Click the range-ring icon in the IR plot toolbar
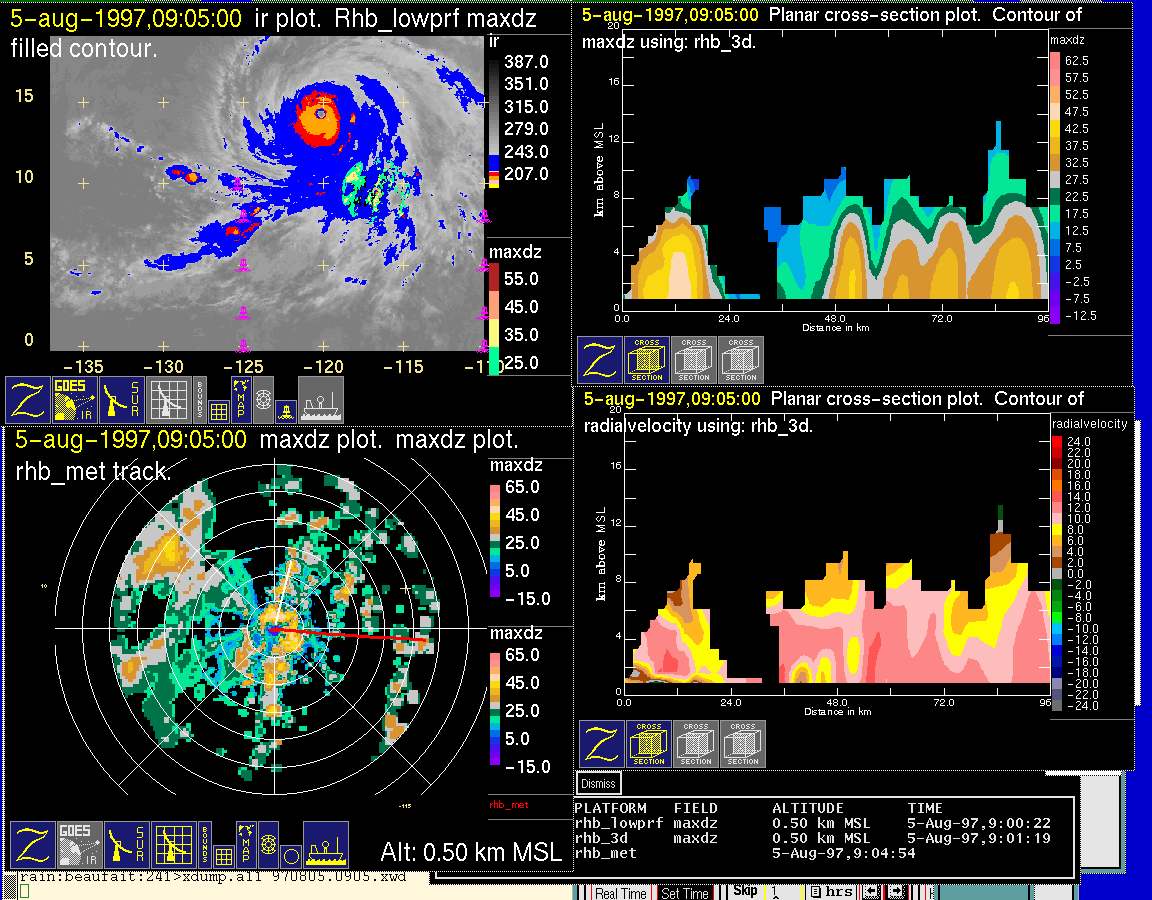Viewport: 1152px width, 900px height. [264, 400]
